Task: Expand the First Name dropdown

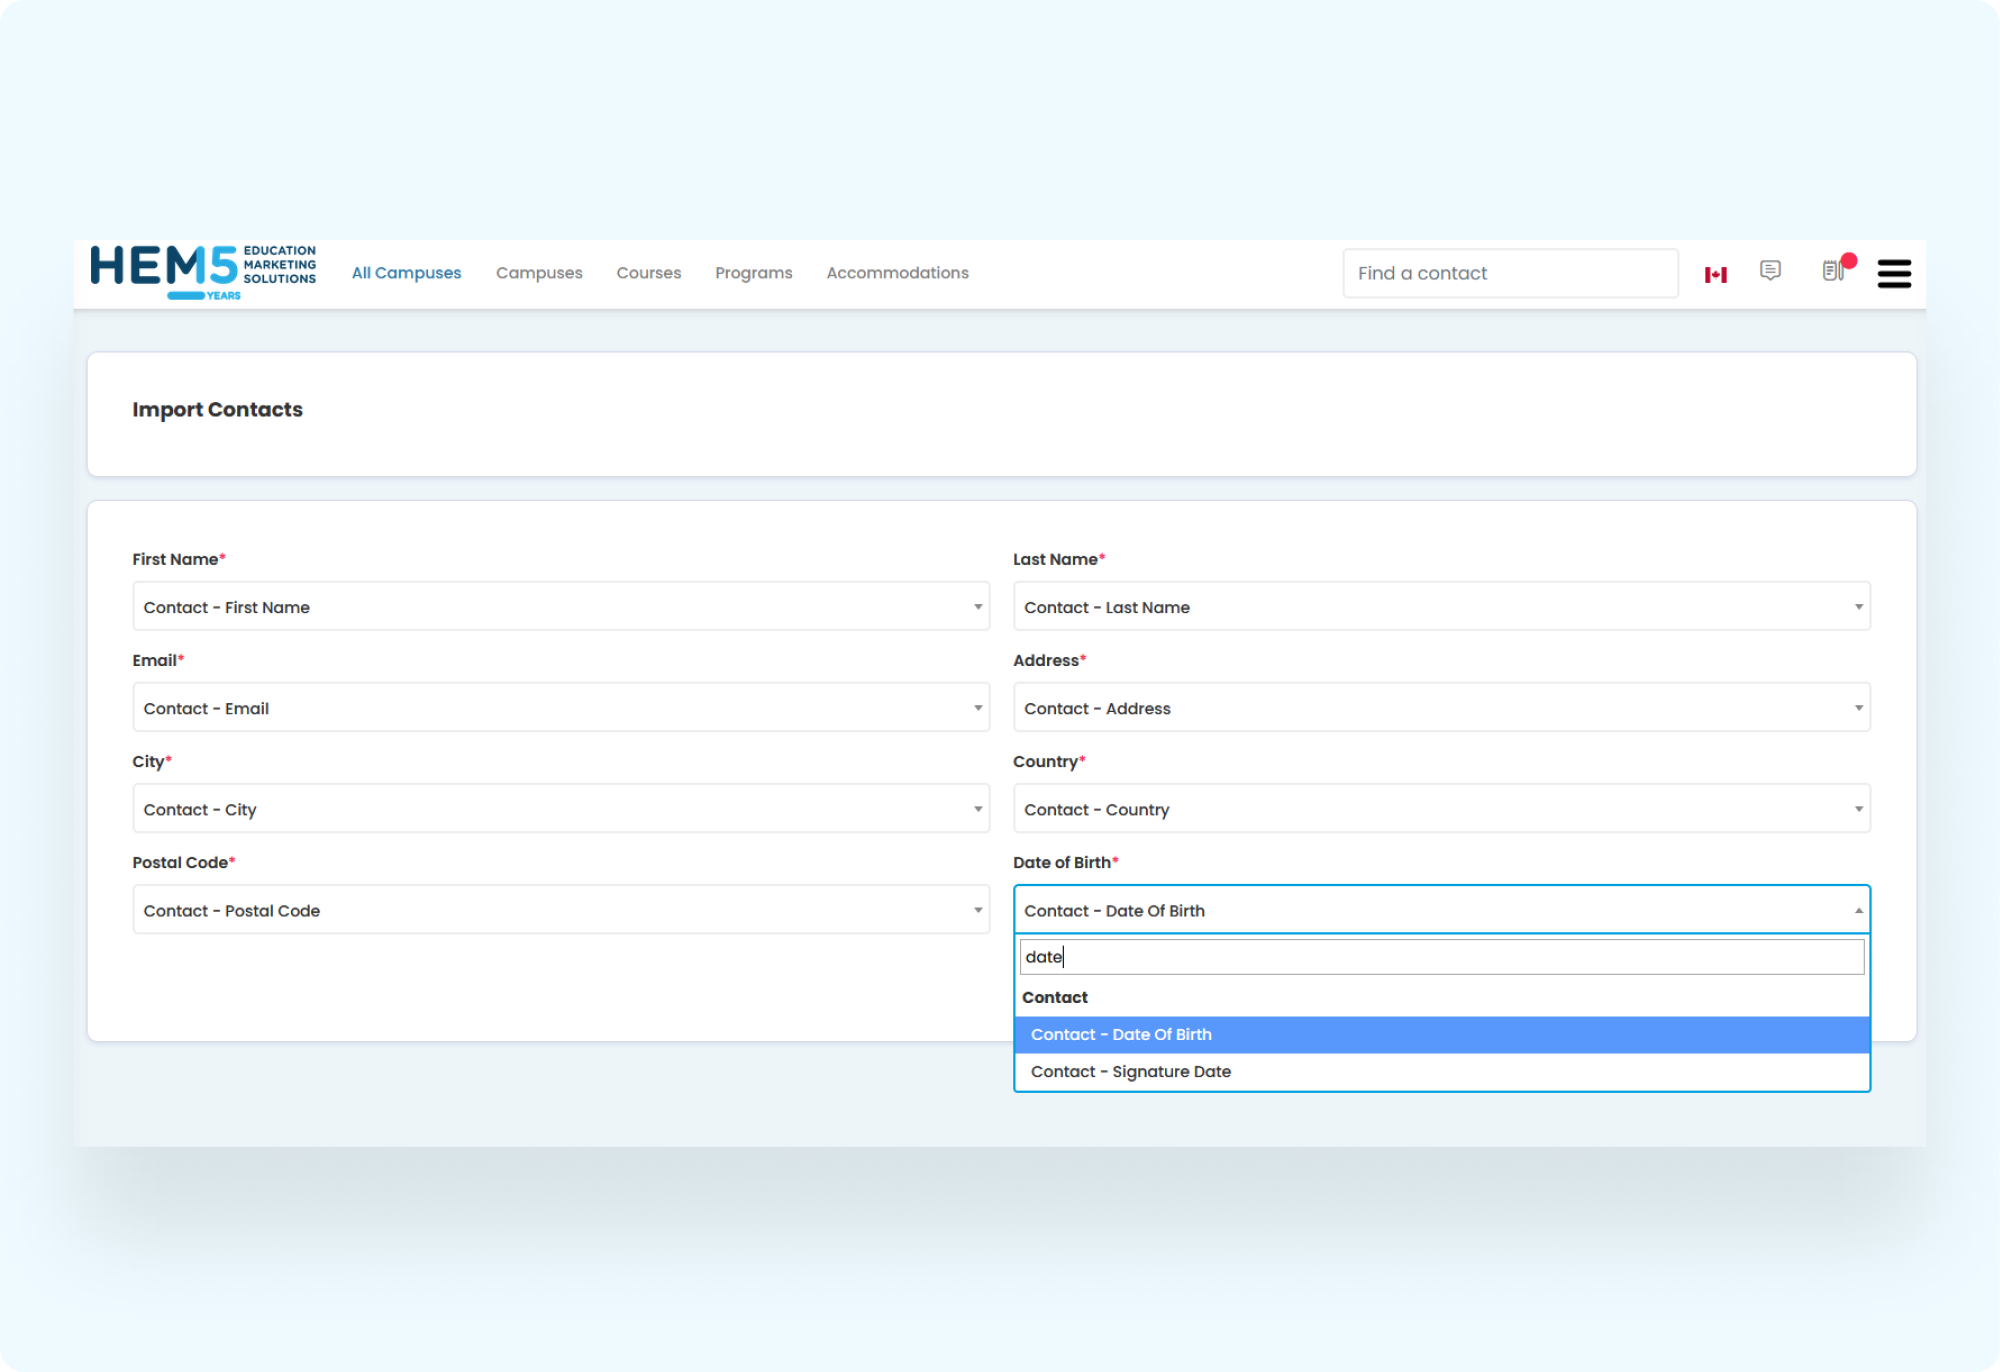Action: pos(561,607)
